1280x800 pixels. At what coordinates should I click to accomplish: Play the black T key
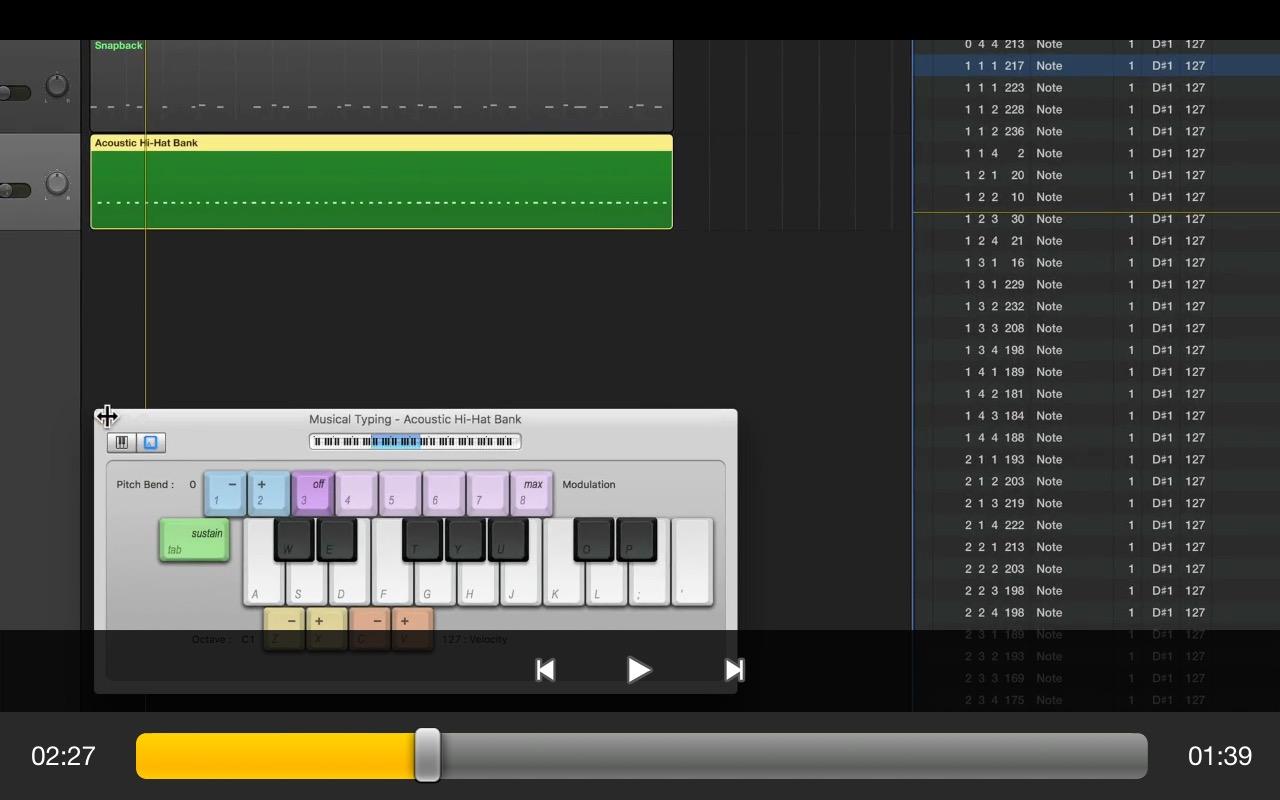pos(423,539)
